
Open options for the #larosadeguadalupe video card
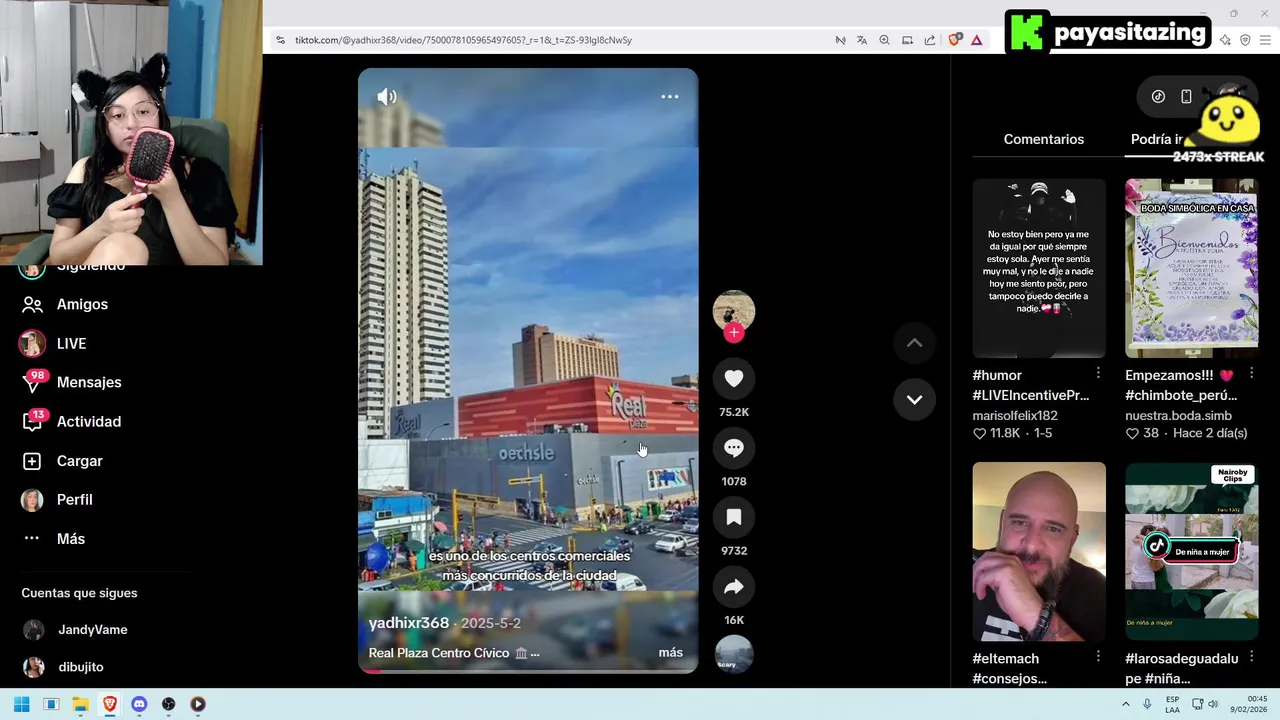[1251, 657]
